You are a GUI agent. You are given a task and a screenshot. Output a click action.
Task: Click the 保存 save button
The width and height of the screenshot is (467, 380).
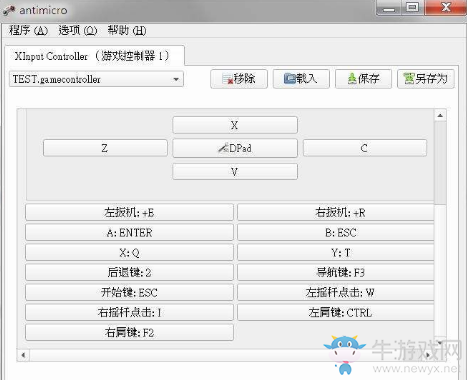[x=363, y=79]
